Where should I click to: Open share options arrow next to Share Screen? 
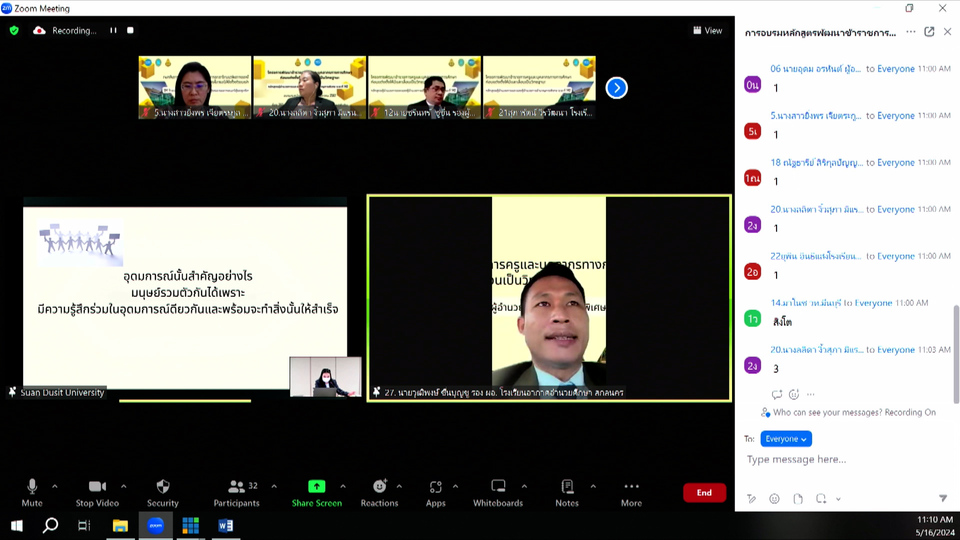[343, 487]
